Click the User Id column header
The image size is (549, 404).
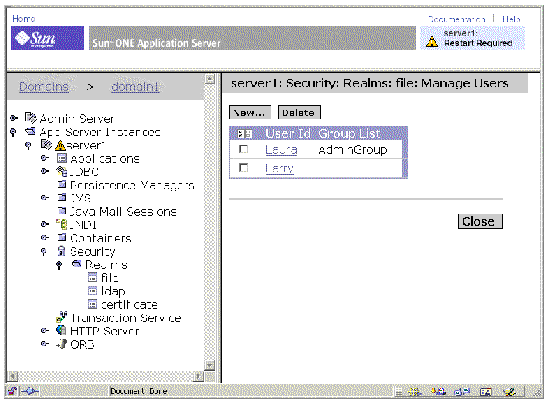pyautogui.click(x=288, y=134)
